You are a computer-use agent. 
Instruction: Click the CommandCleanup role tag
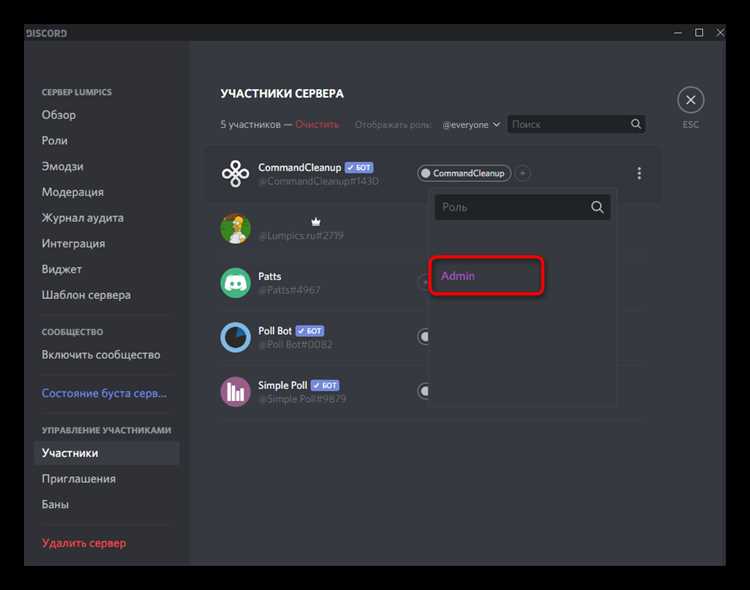464,173
